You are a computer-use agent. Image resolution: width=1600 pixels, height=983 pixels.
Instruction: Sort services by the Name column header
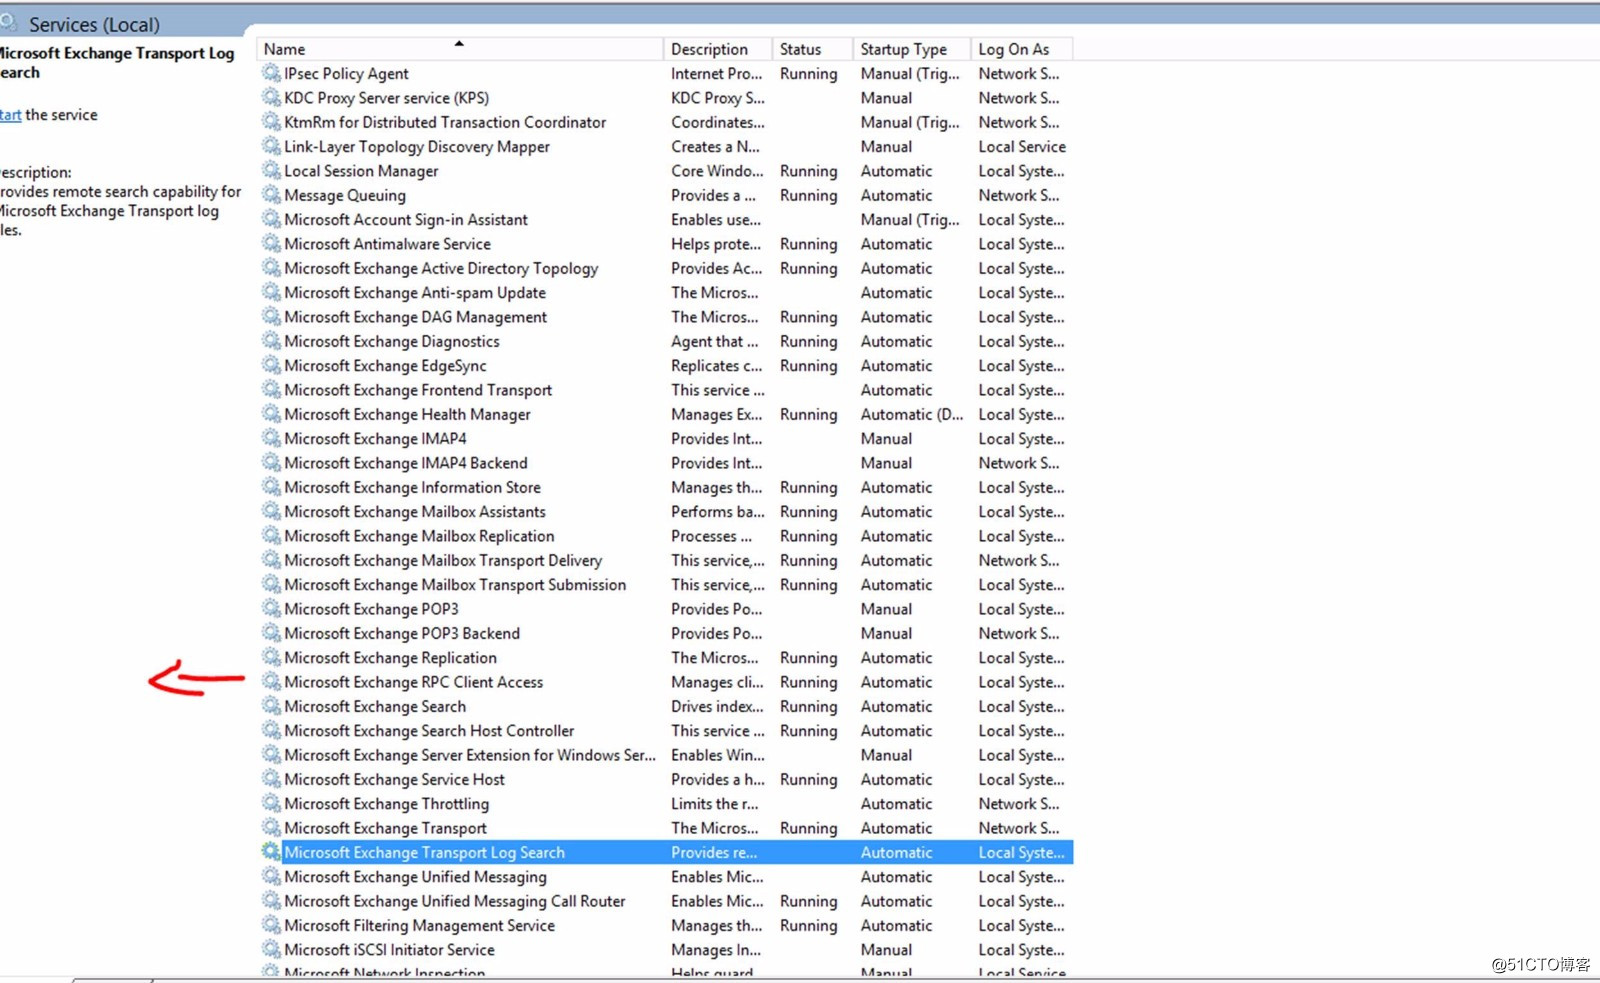(460, 49)
